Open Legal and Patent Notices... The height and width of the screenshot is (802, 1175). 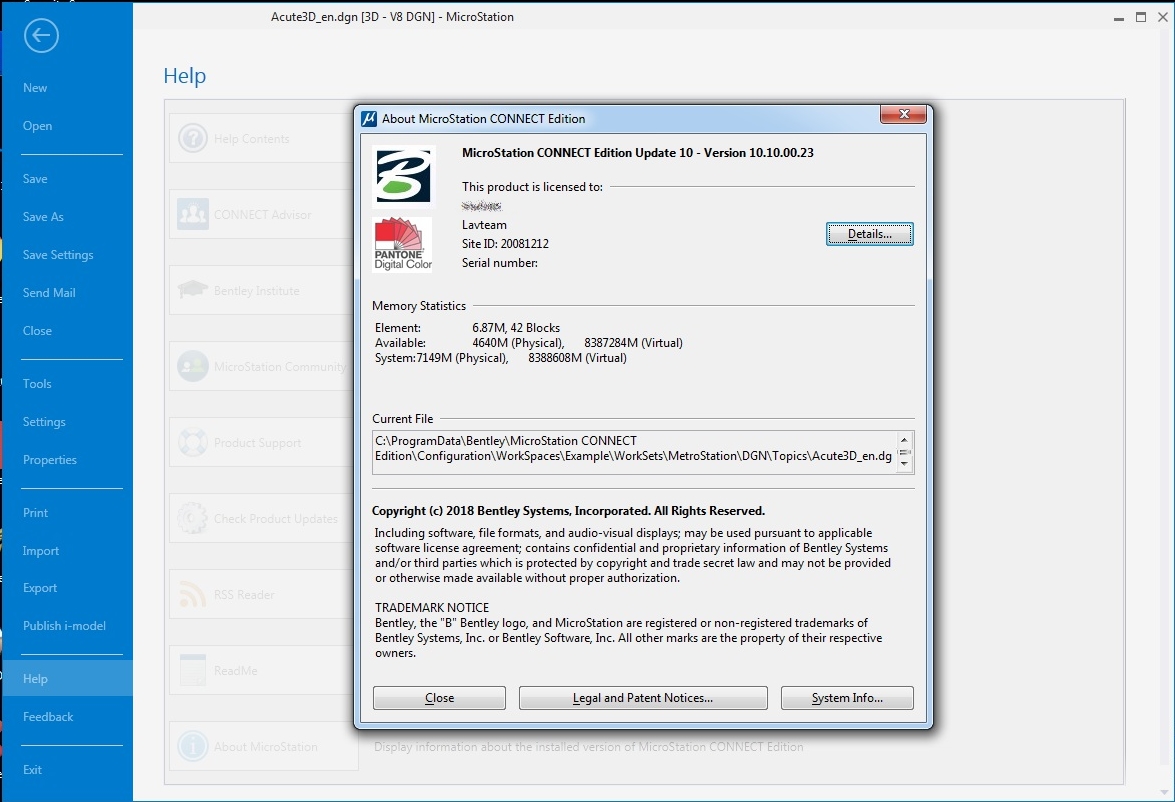643,698
